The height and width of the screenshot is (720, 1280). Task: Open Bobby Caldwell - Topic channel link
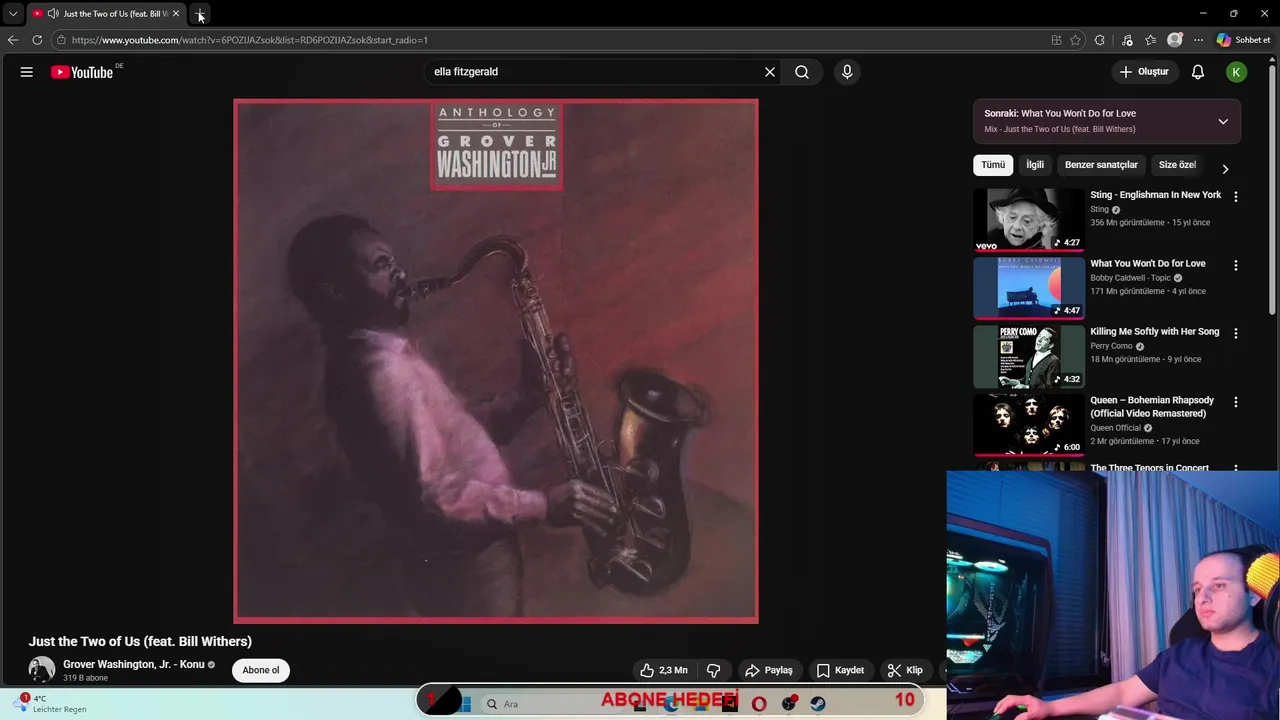pos(1131,278)
